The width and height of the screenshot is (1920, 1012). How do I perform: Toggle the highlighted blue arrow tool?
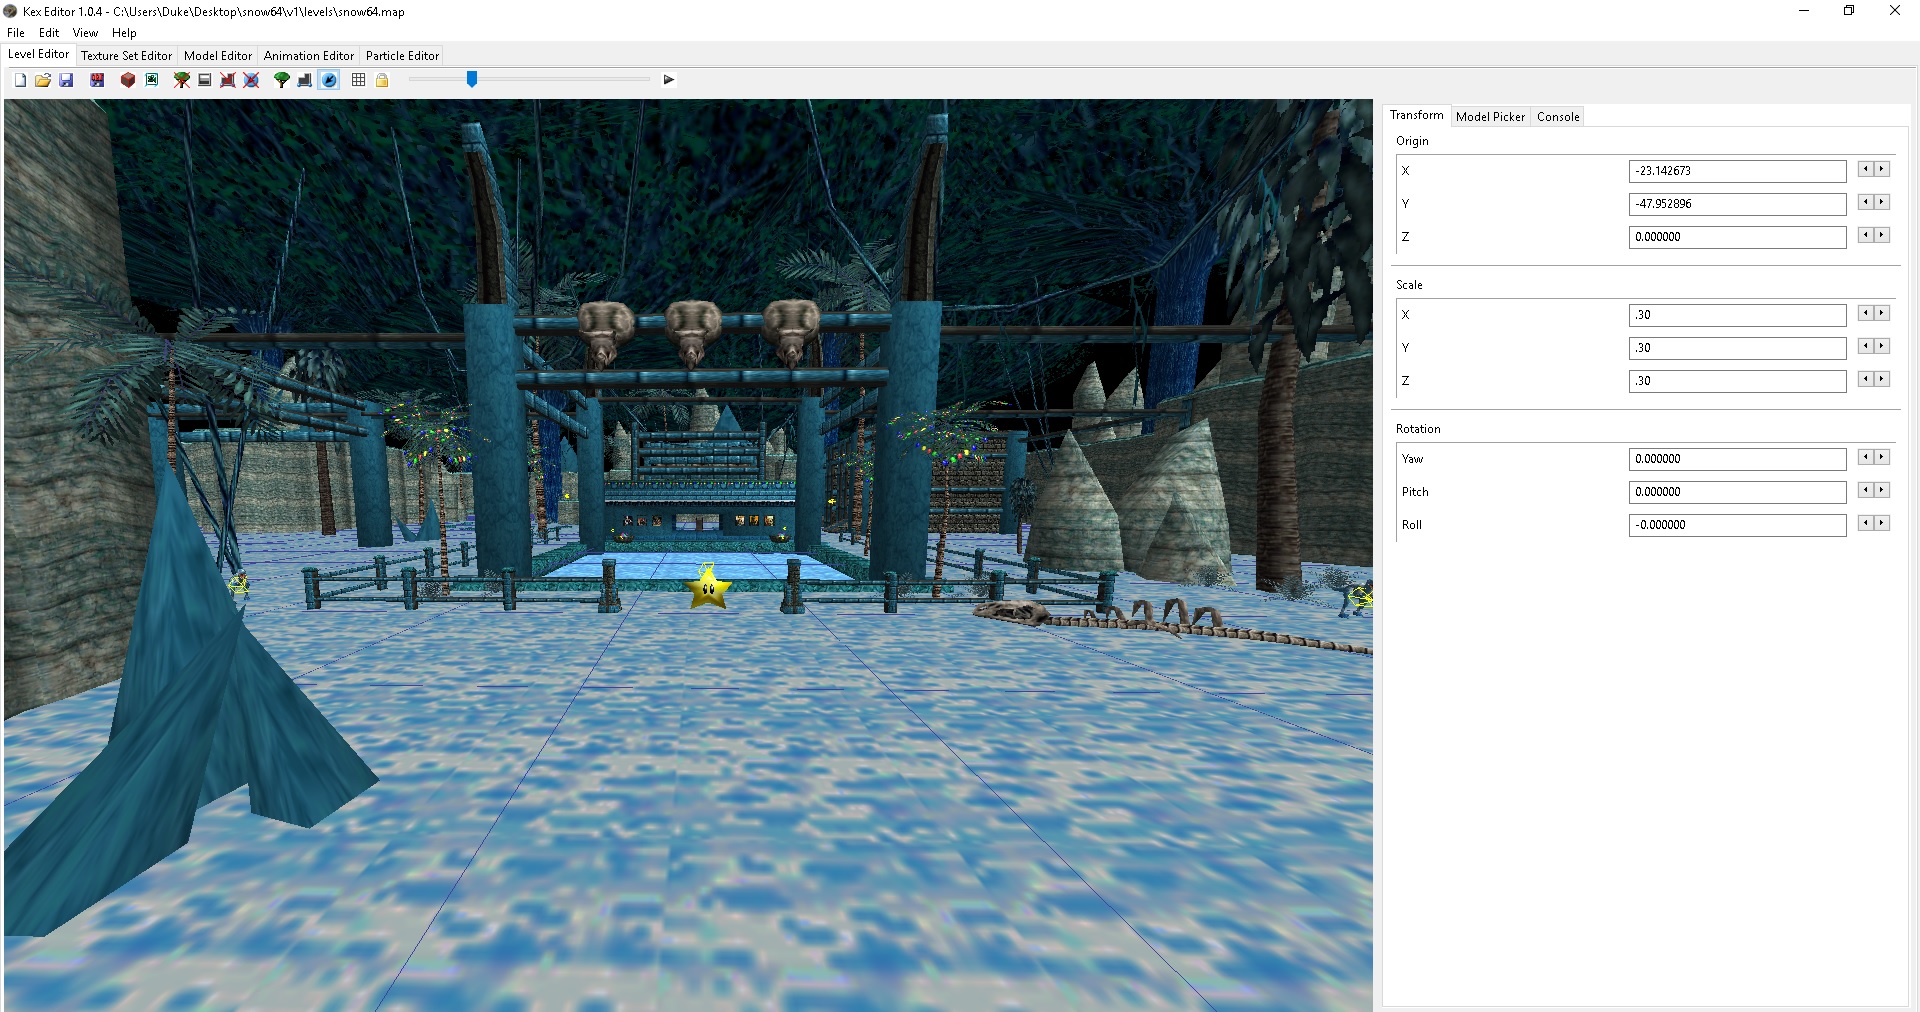(329, 80)
